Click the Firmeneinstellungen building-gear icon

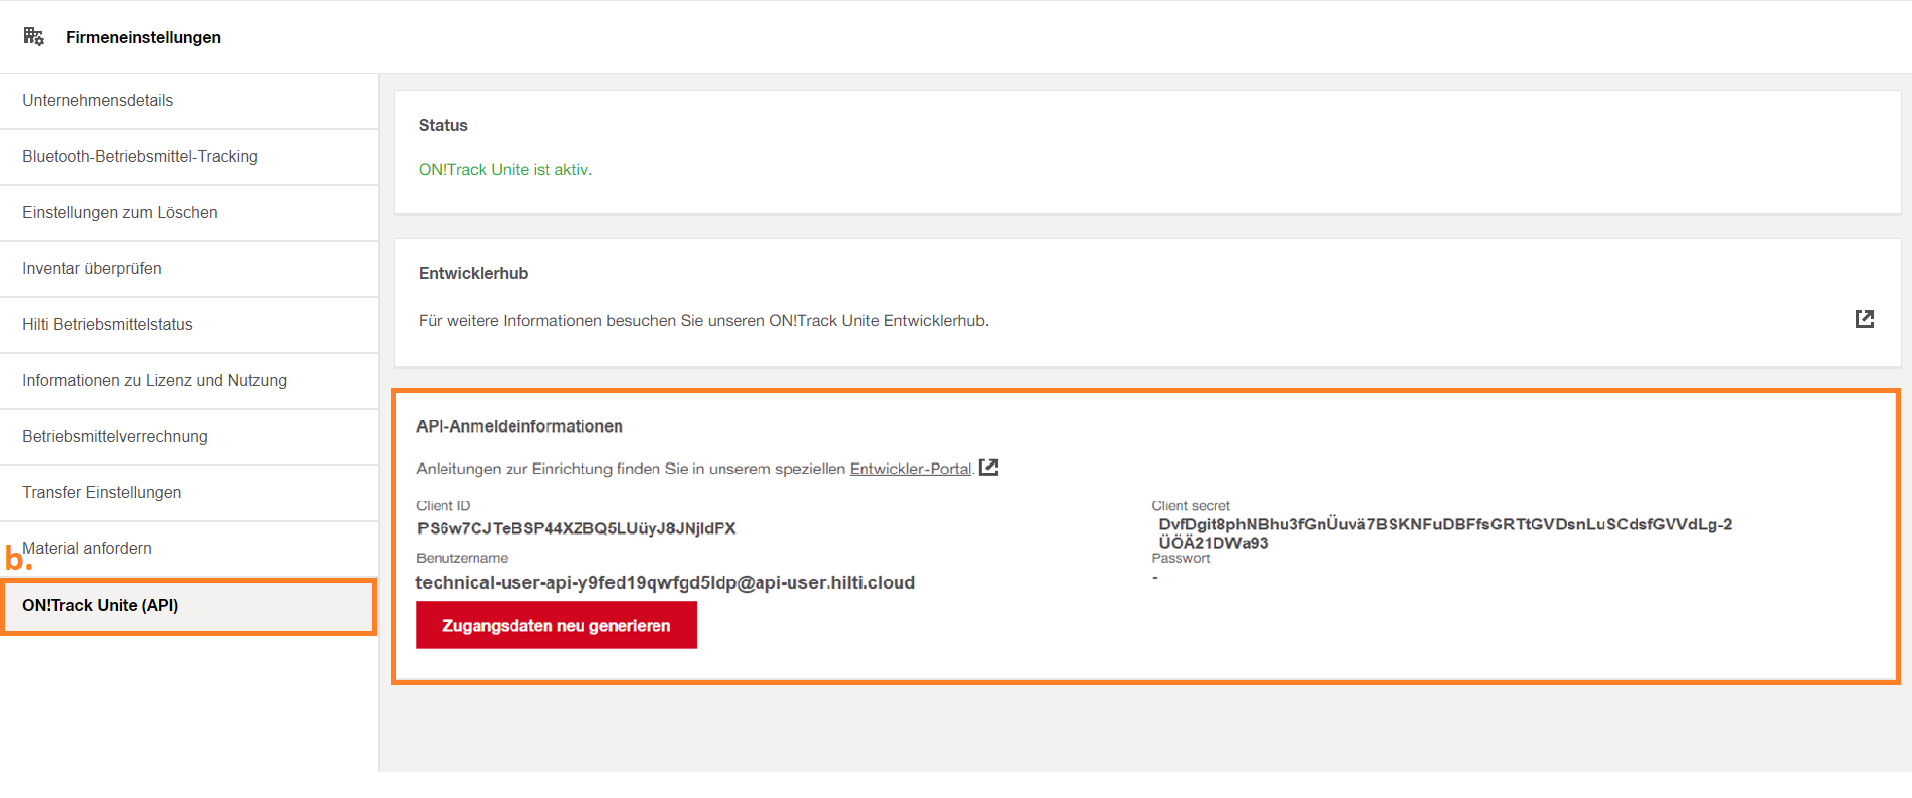34,37
